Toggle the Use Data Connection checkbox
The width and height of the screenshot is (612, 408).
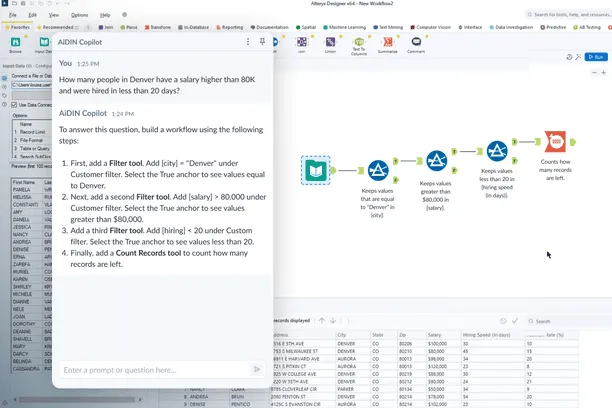point(14,105)
